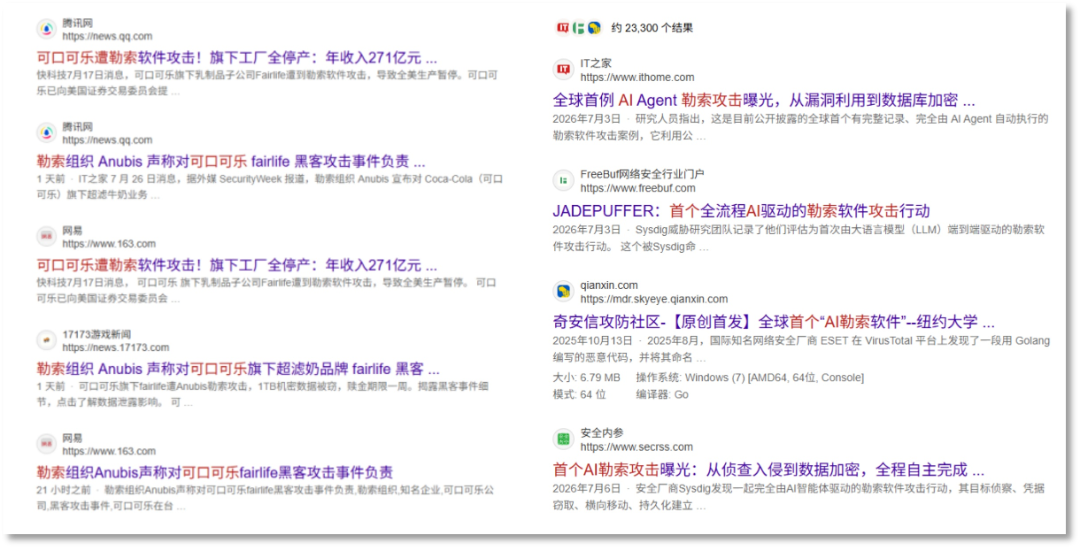
Task: Click the snippet starting 21 小时之前
Action: click(265, 498)
